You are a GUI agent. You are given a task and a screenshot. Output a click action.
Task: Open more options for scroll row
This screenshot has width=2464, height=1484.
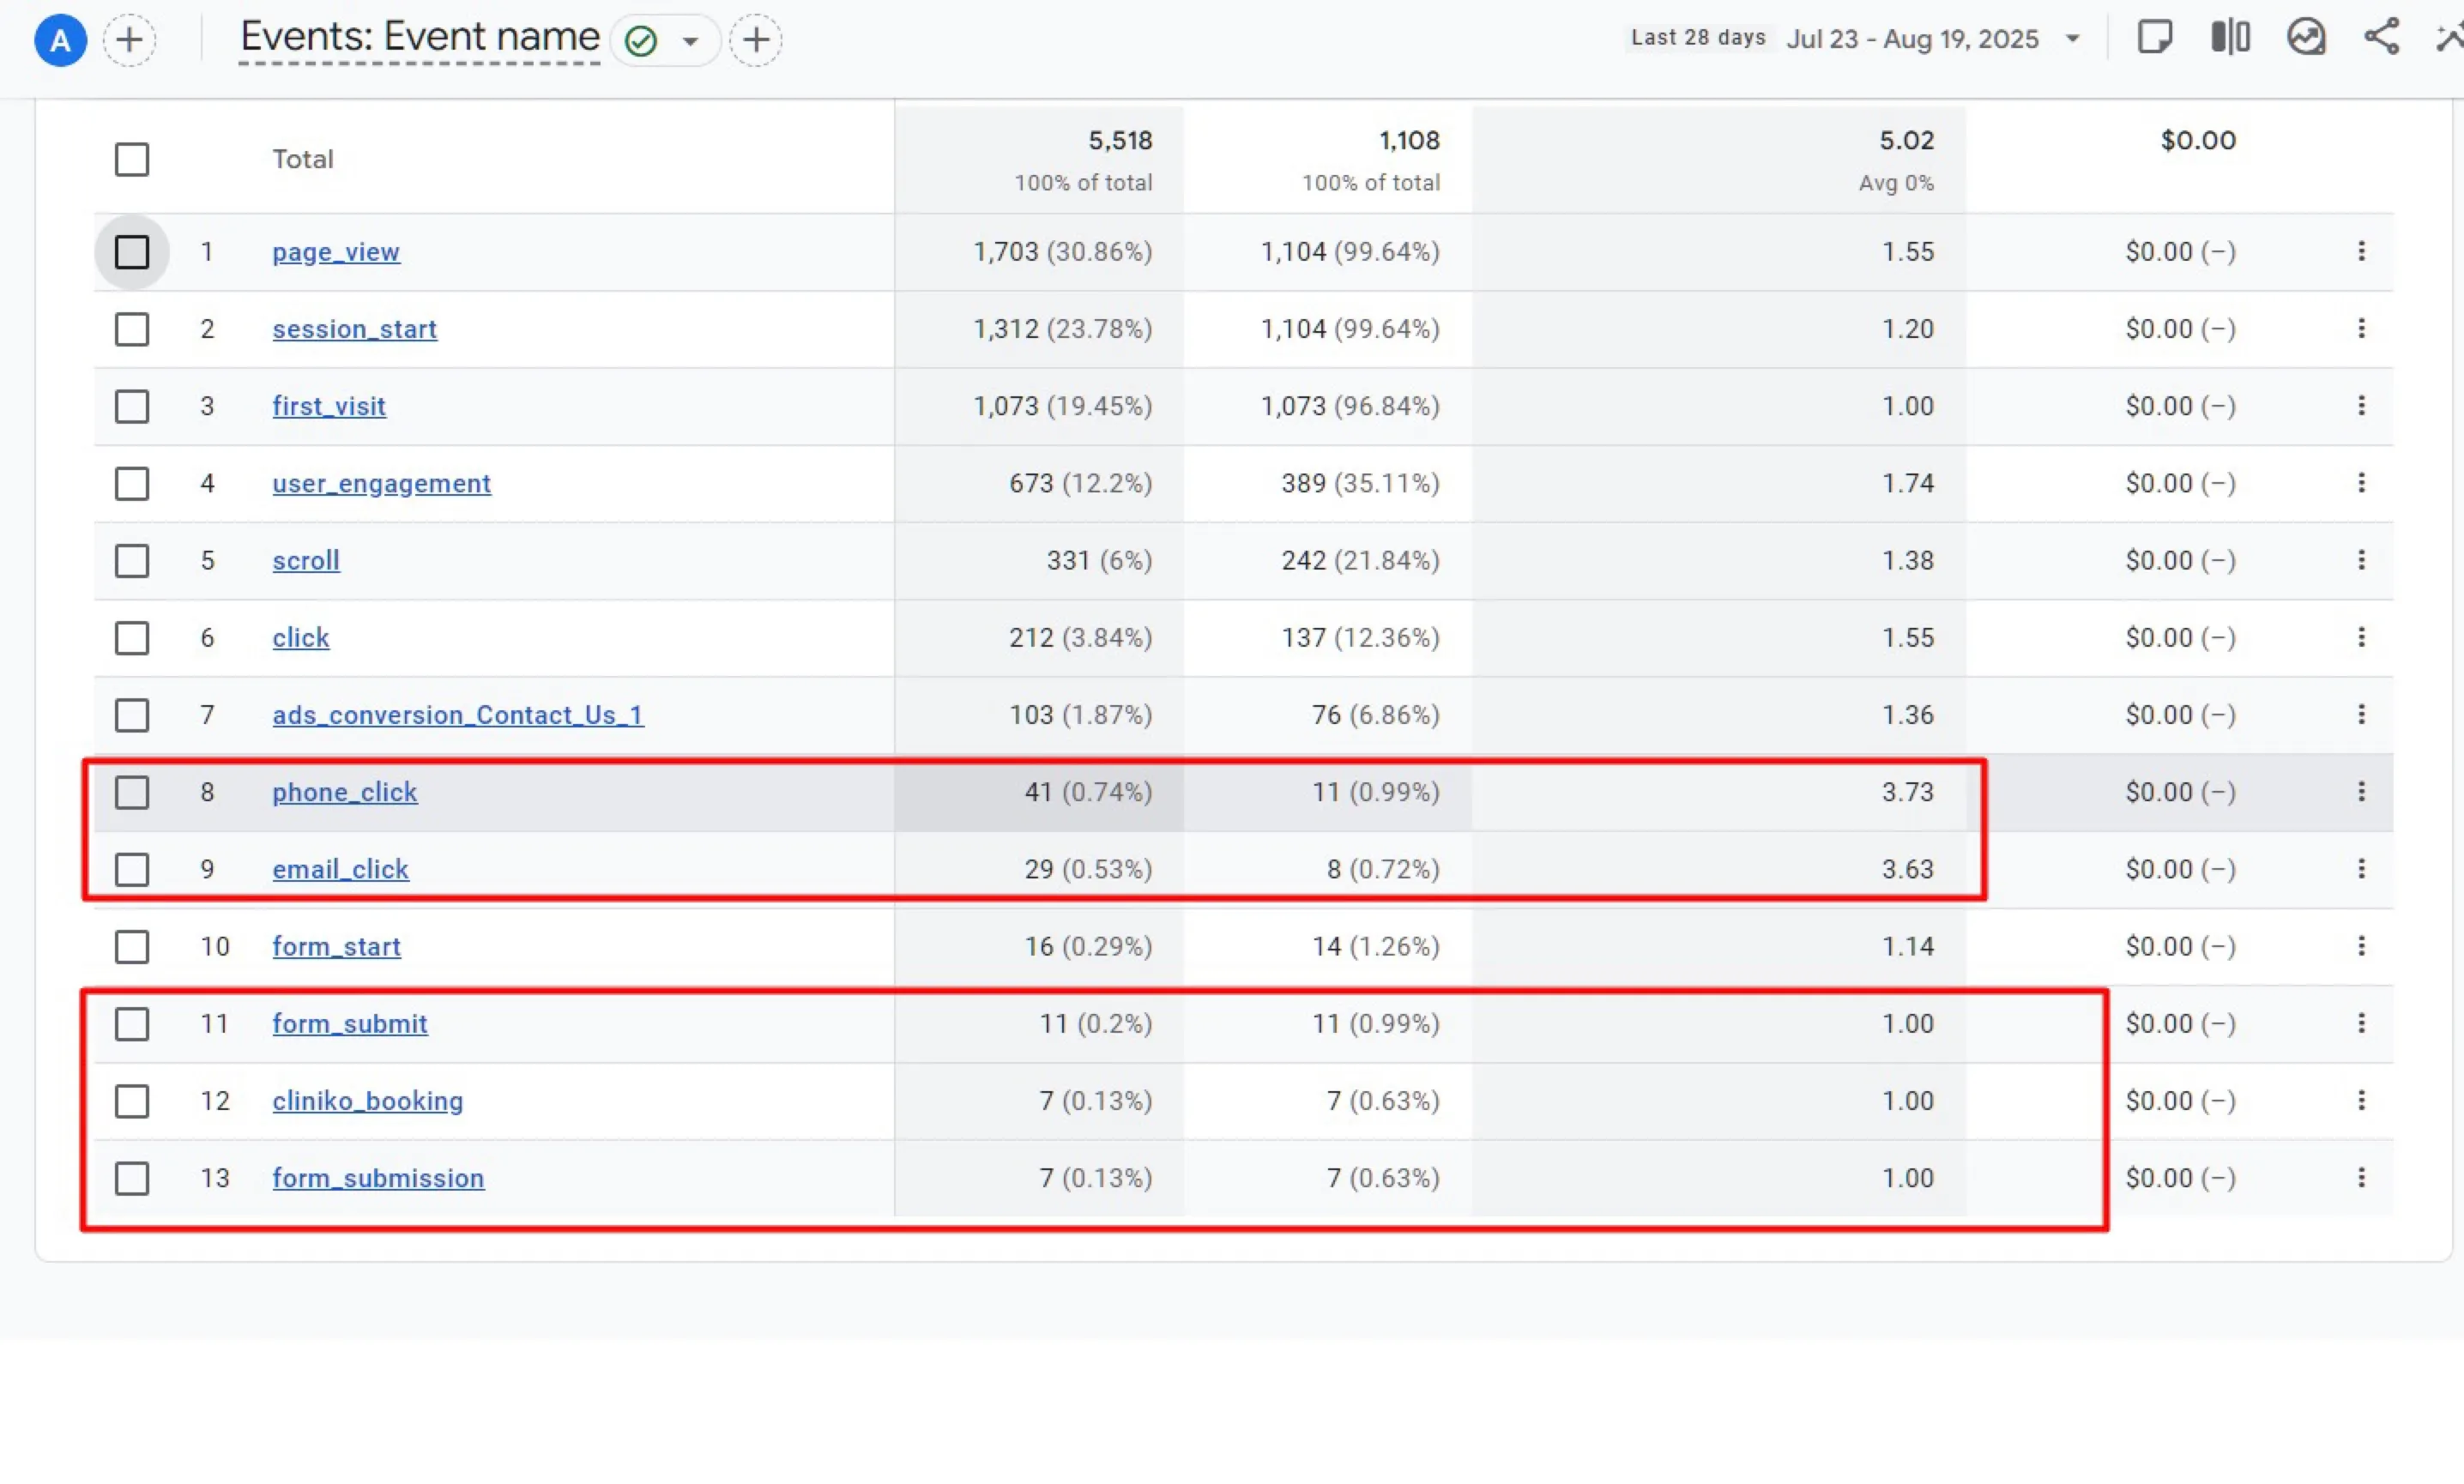coord(2361,560)
